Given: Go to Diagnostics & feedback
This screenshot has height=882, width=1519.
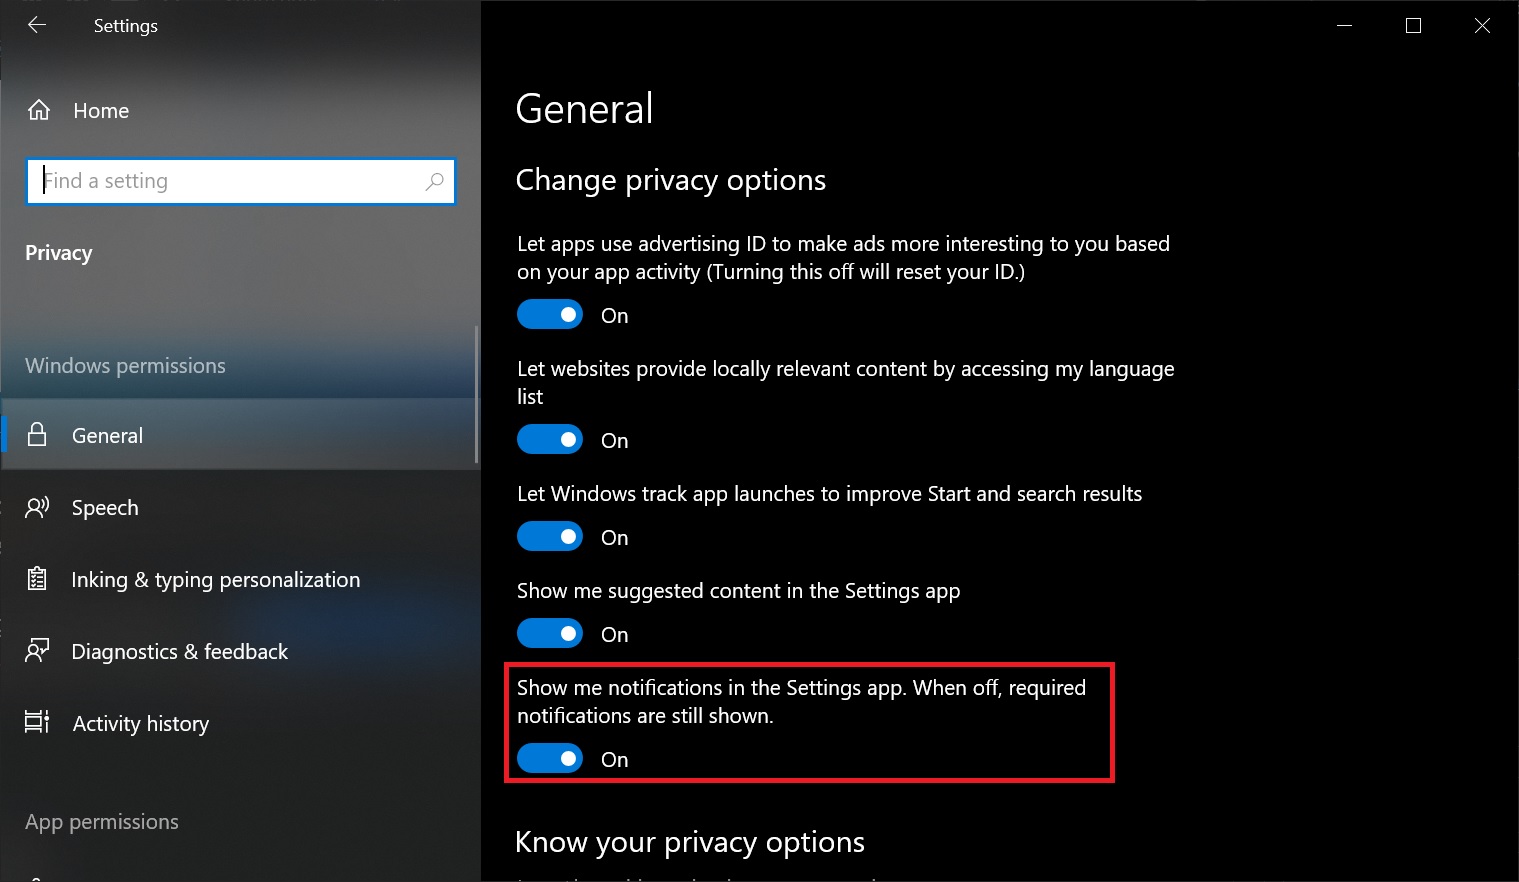Looking at the screenshot, I should pyautogui.click(x=240, y=651).
